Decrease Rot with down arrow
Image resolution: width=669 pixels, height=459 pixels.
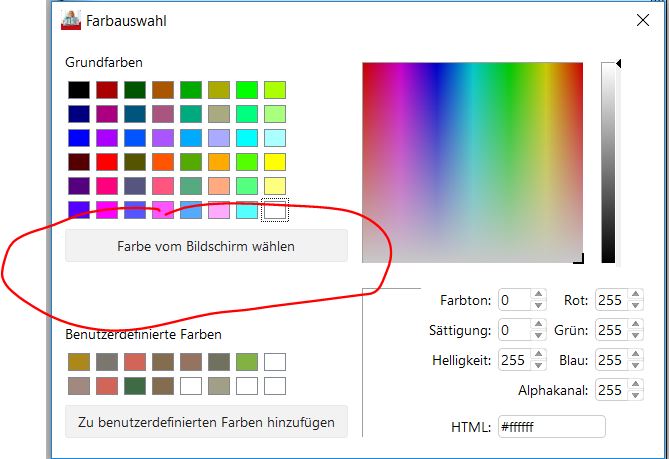[636, 305]
